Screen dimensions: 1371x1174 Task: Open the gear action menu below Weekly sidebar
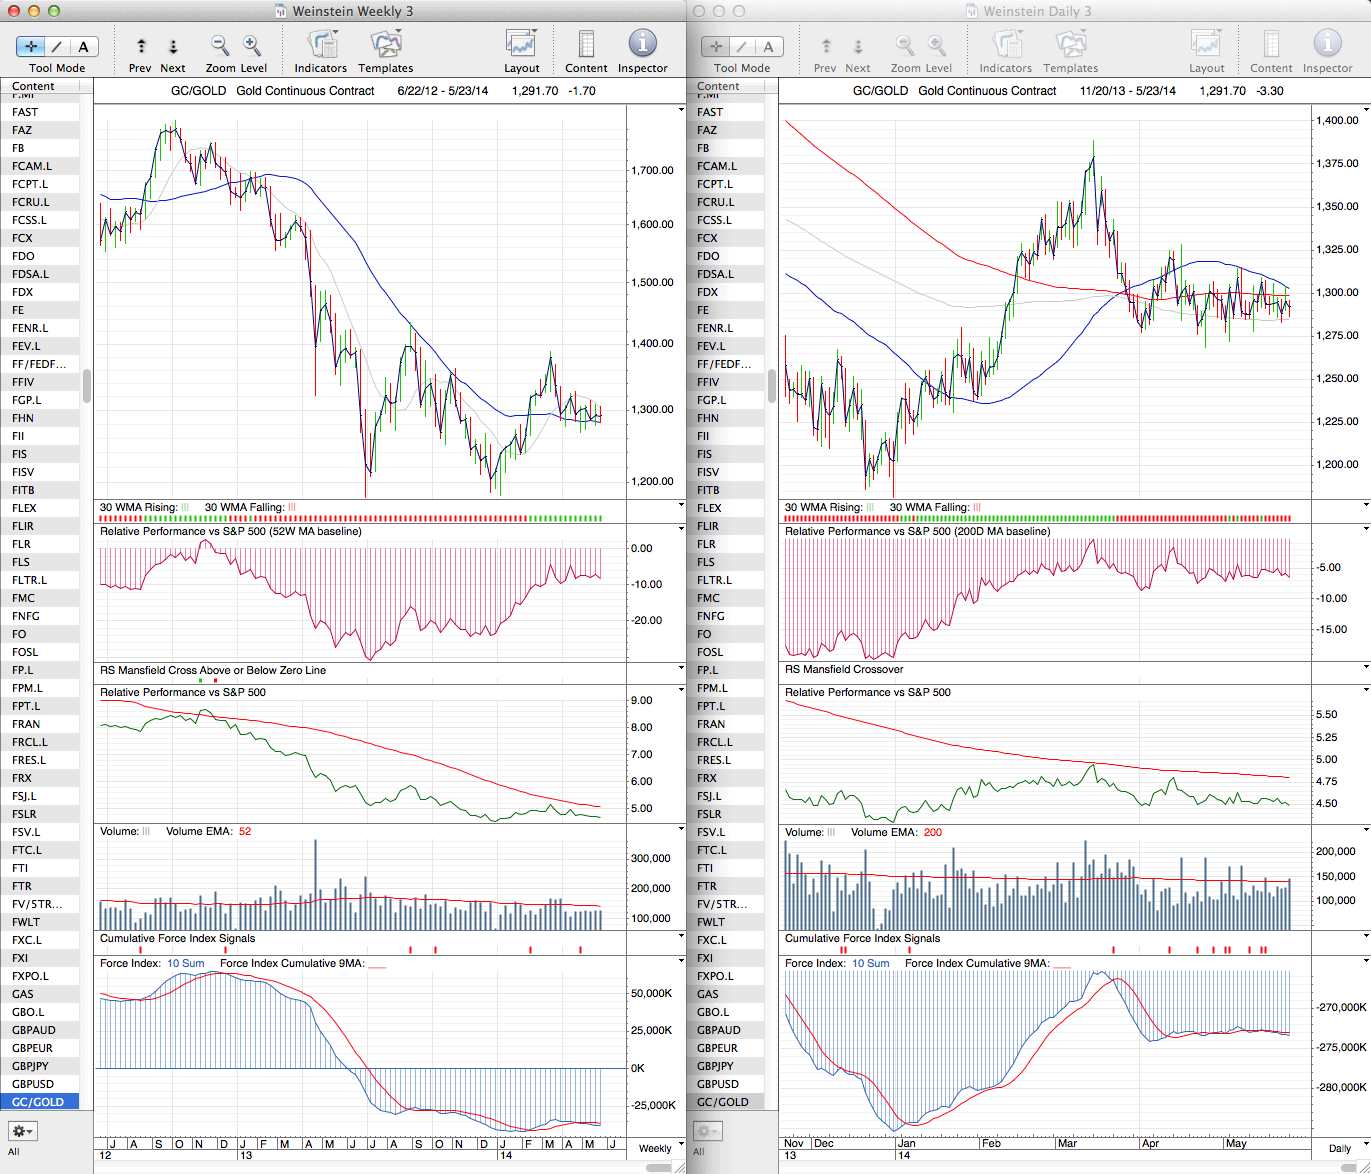(x=23, y=1131)
